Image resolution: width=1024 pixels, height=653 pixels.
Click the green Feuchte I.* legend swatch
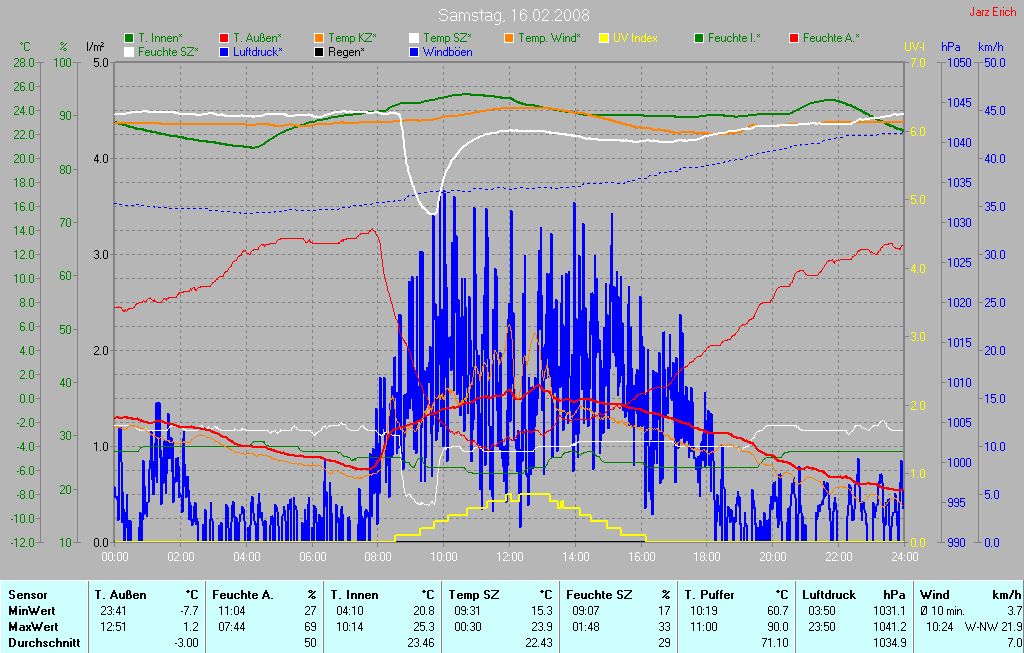click(699, 39)
